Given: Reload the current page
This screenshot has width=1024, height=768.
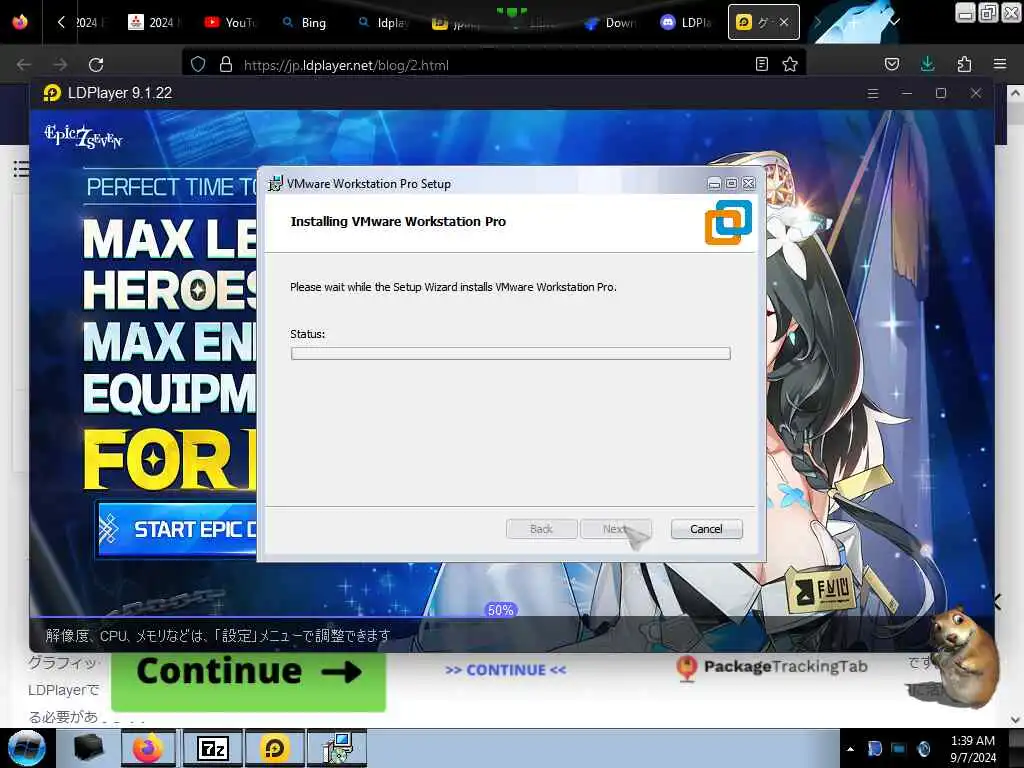Looking at the screenshot, I should coord(96,64).
